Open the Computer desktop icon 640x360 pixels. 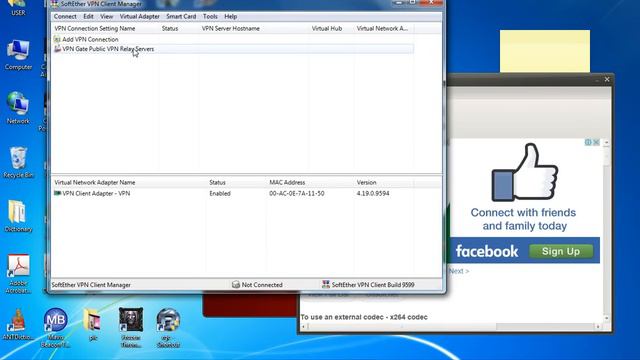18,55
